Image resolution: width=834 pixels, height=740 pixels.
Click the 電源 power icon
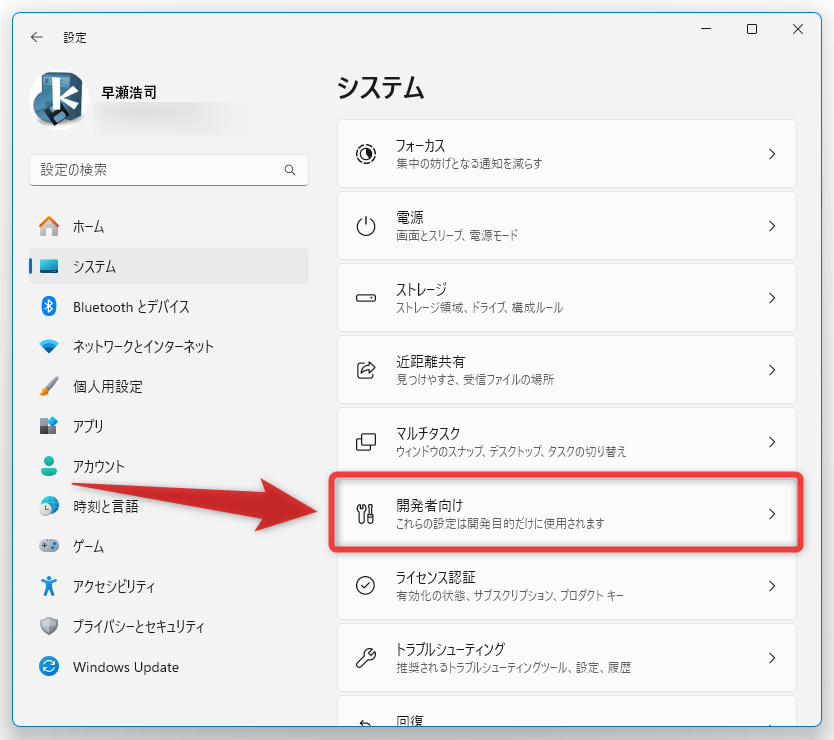[366, 226]
